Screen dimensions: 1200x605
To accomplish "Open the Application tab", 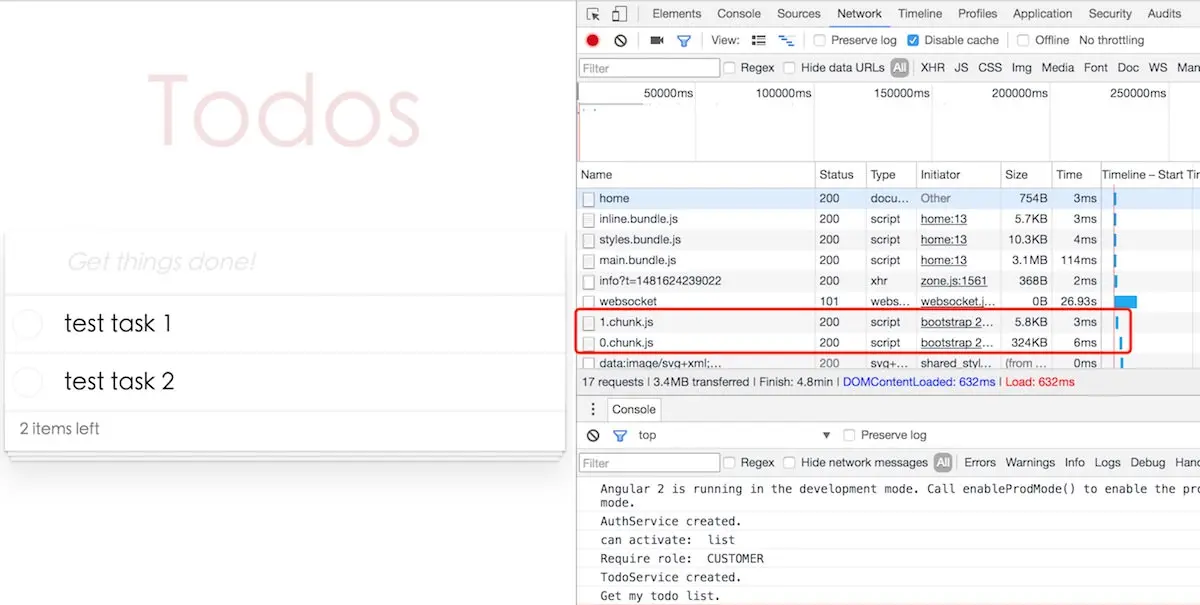I will tap(1043, 14).
